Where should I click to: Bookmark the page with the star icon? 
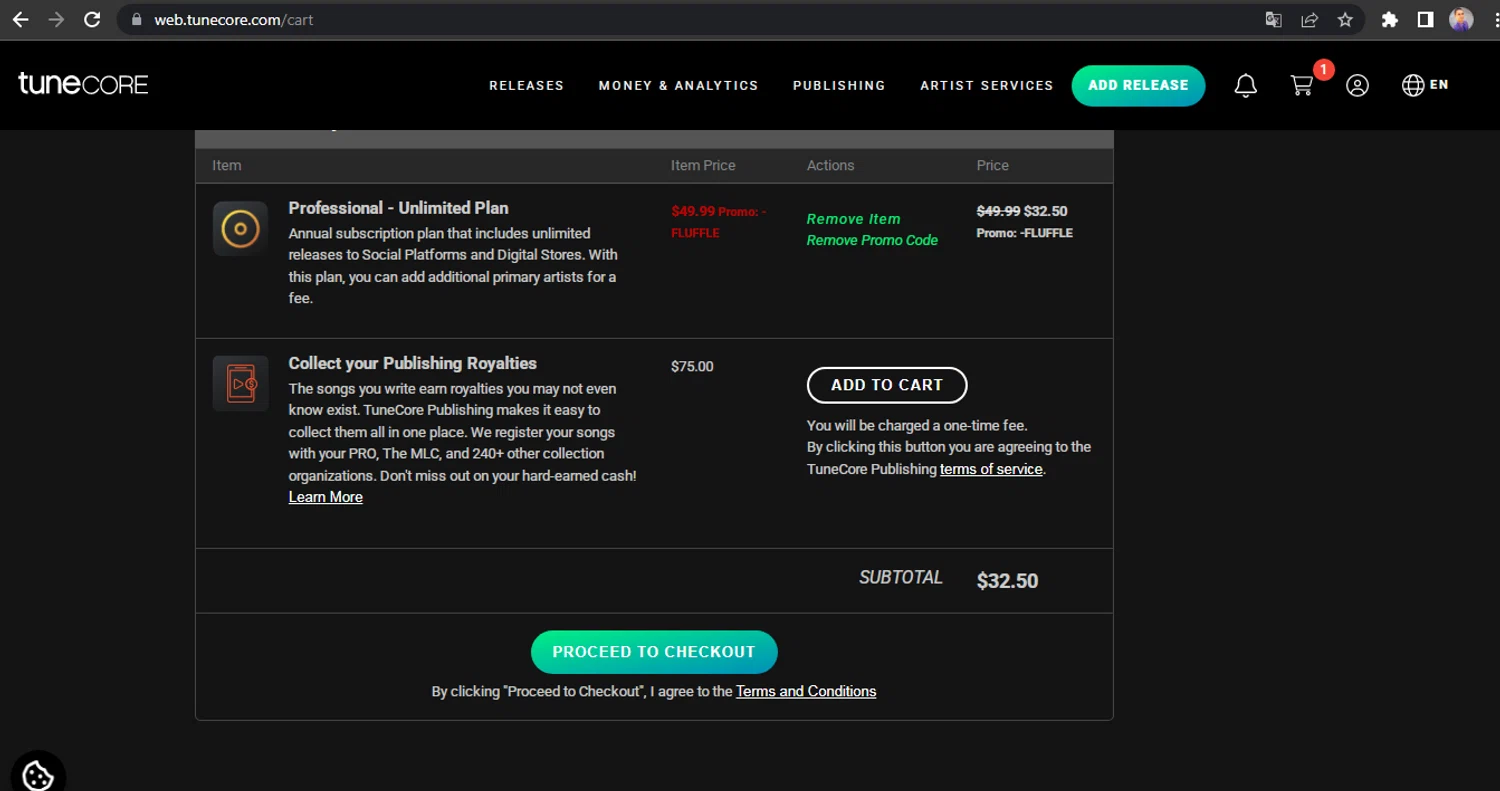click(x=1345, y=19)
